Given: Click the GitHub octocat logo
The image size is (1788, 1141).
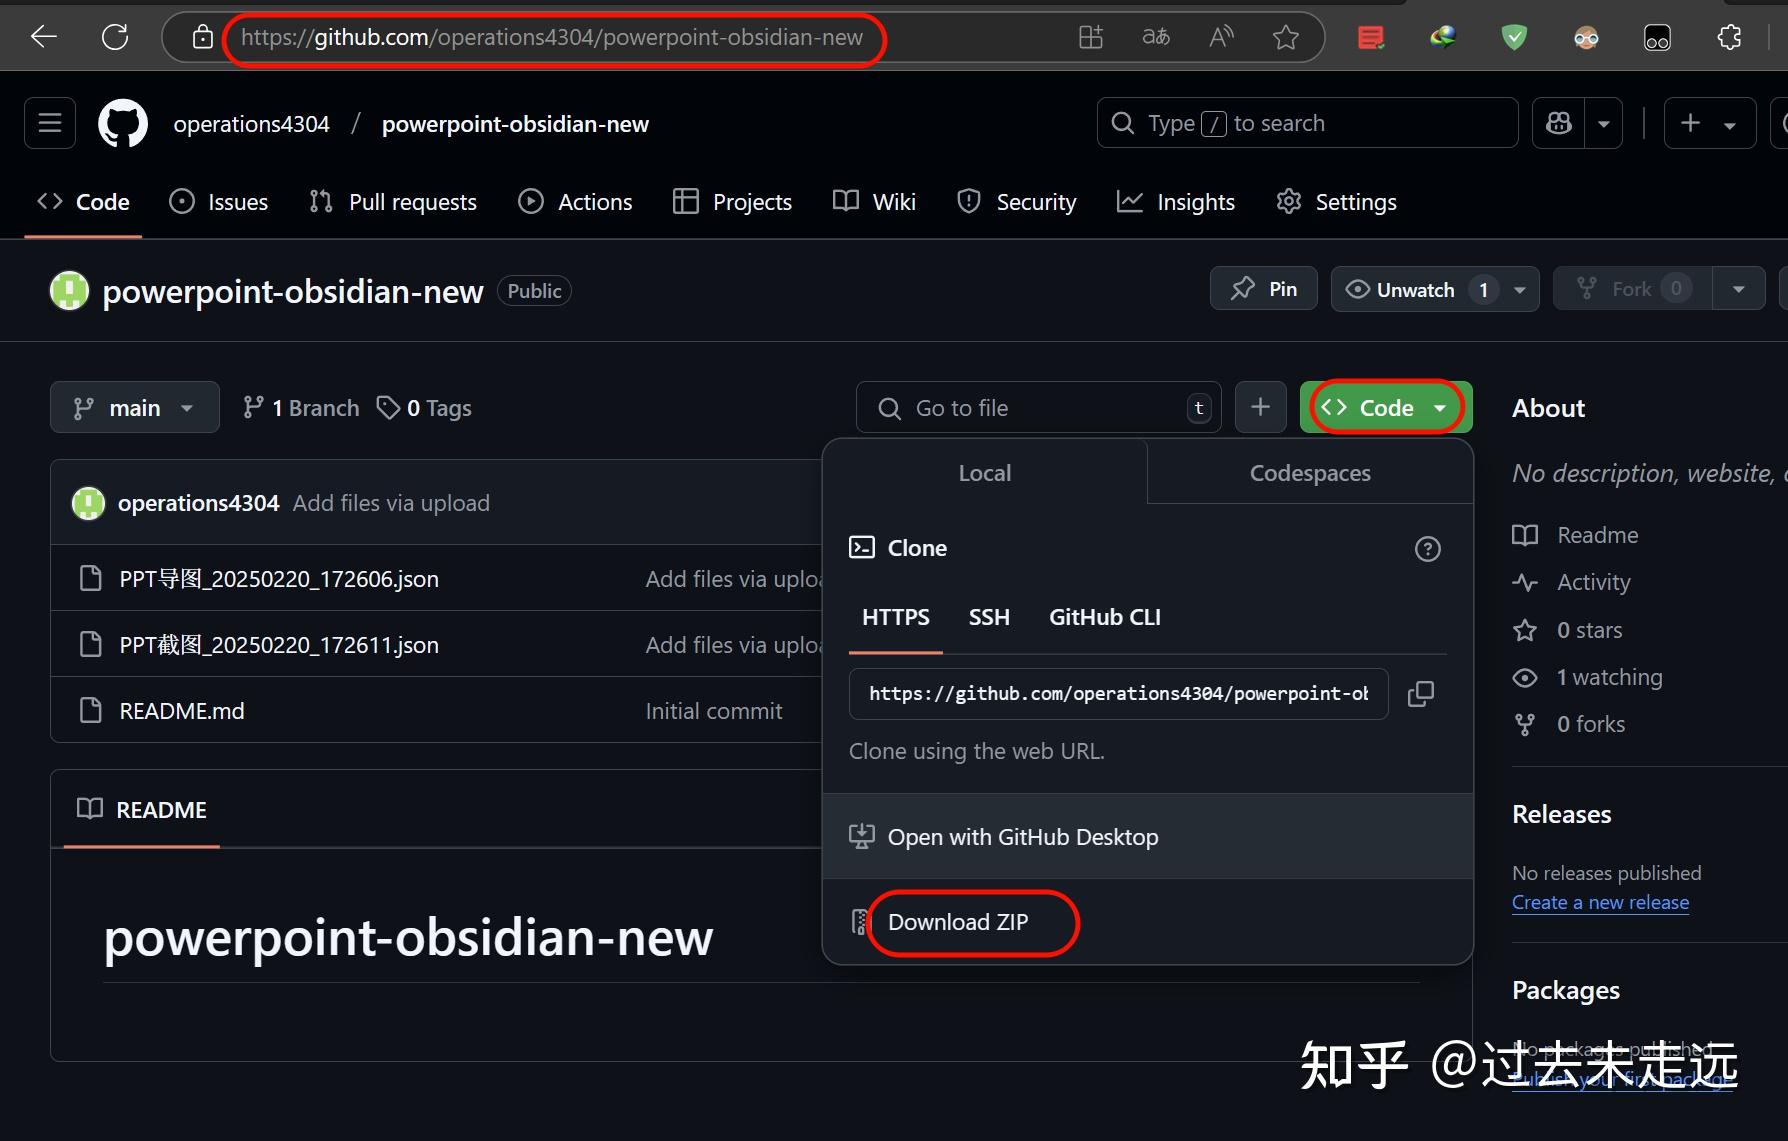Looking at the screenshot, I should click(x=122, y=122).
